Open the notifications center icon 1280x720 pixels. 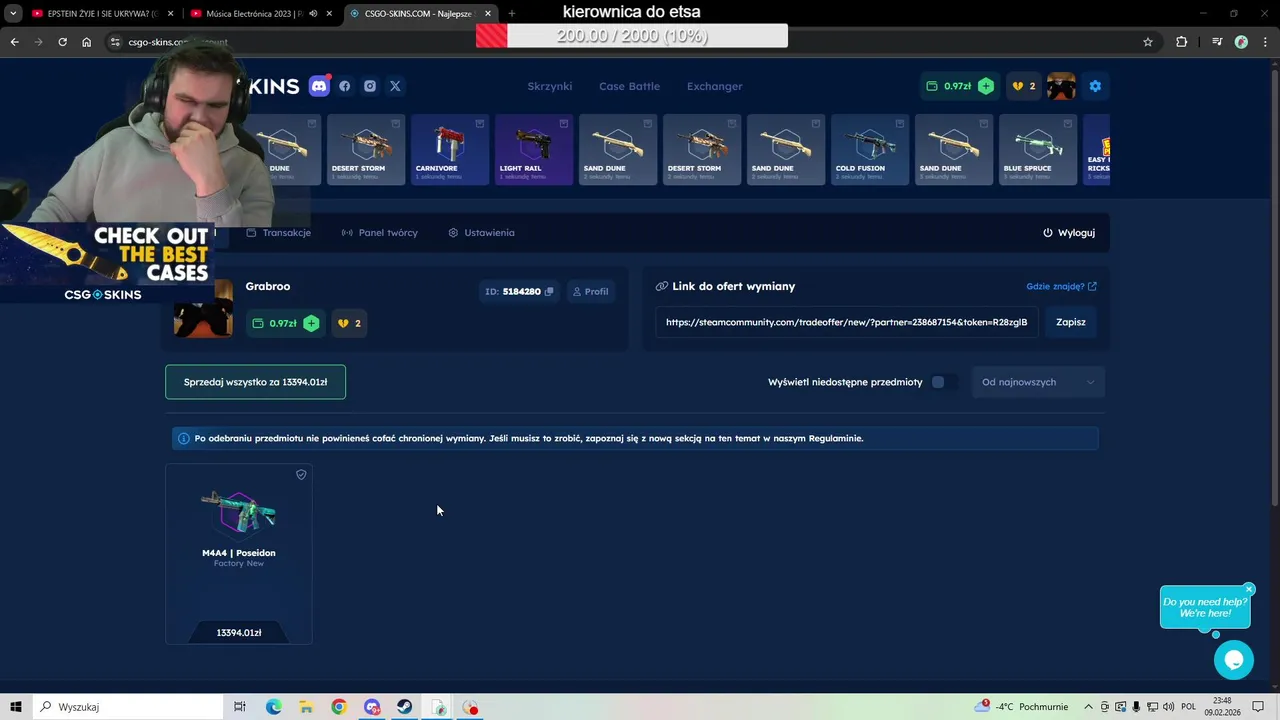coord(1259,707)
